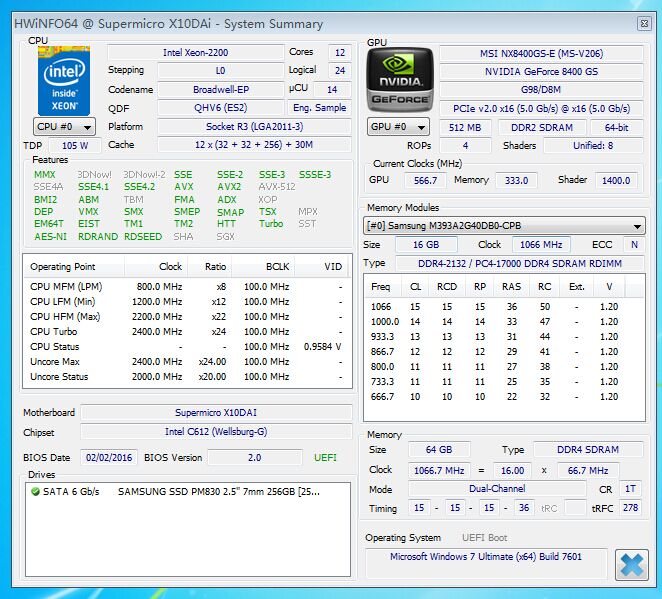Click the AES-NI feature label
This screenshot has width=662, height=599.
point(50,236)
